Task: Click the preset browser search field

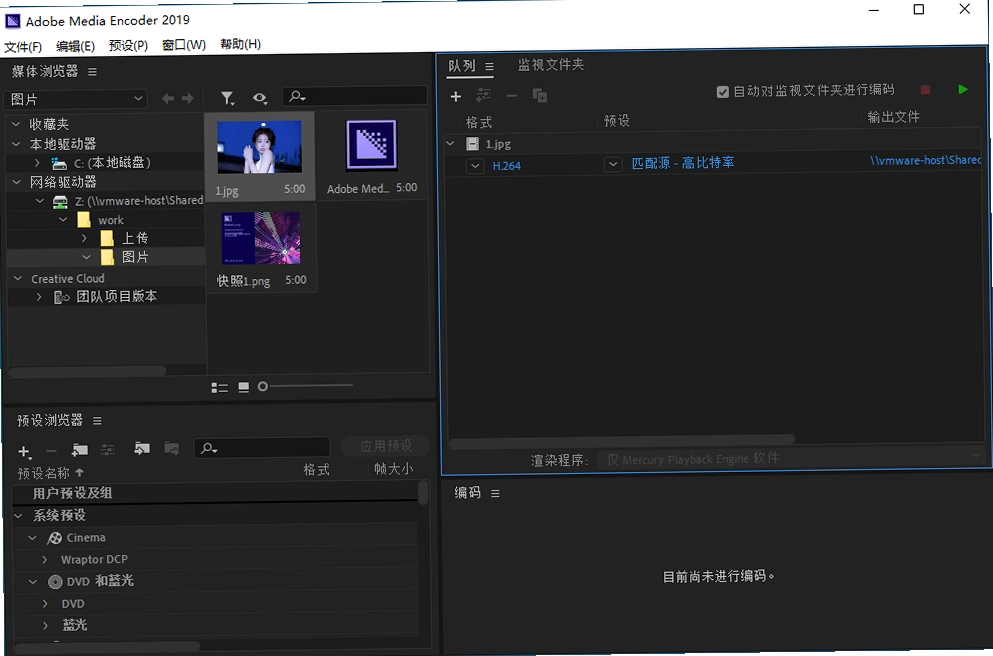Action: point(262,448)
